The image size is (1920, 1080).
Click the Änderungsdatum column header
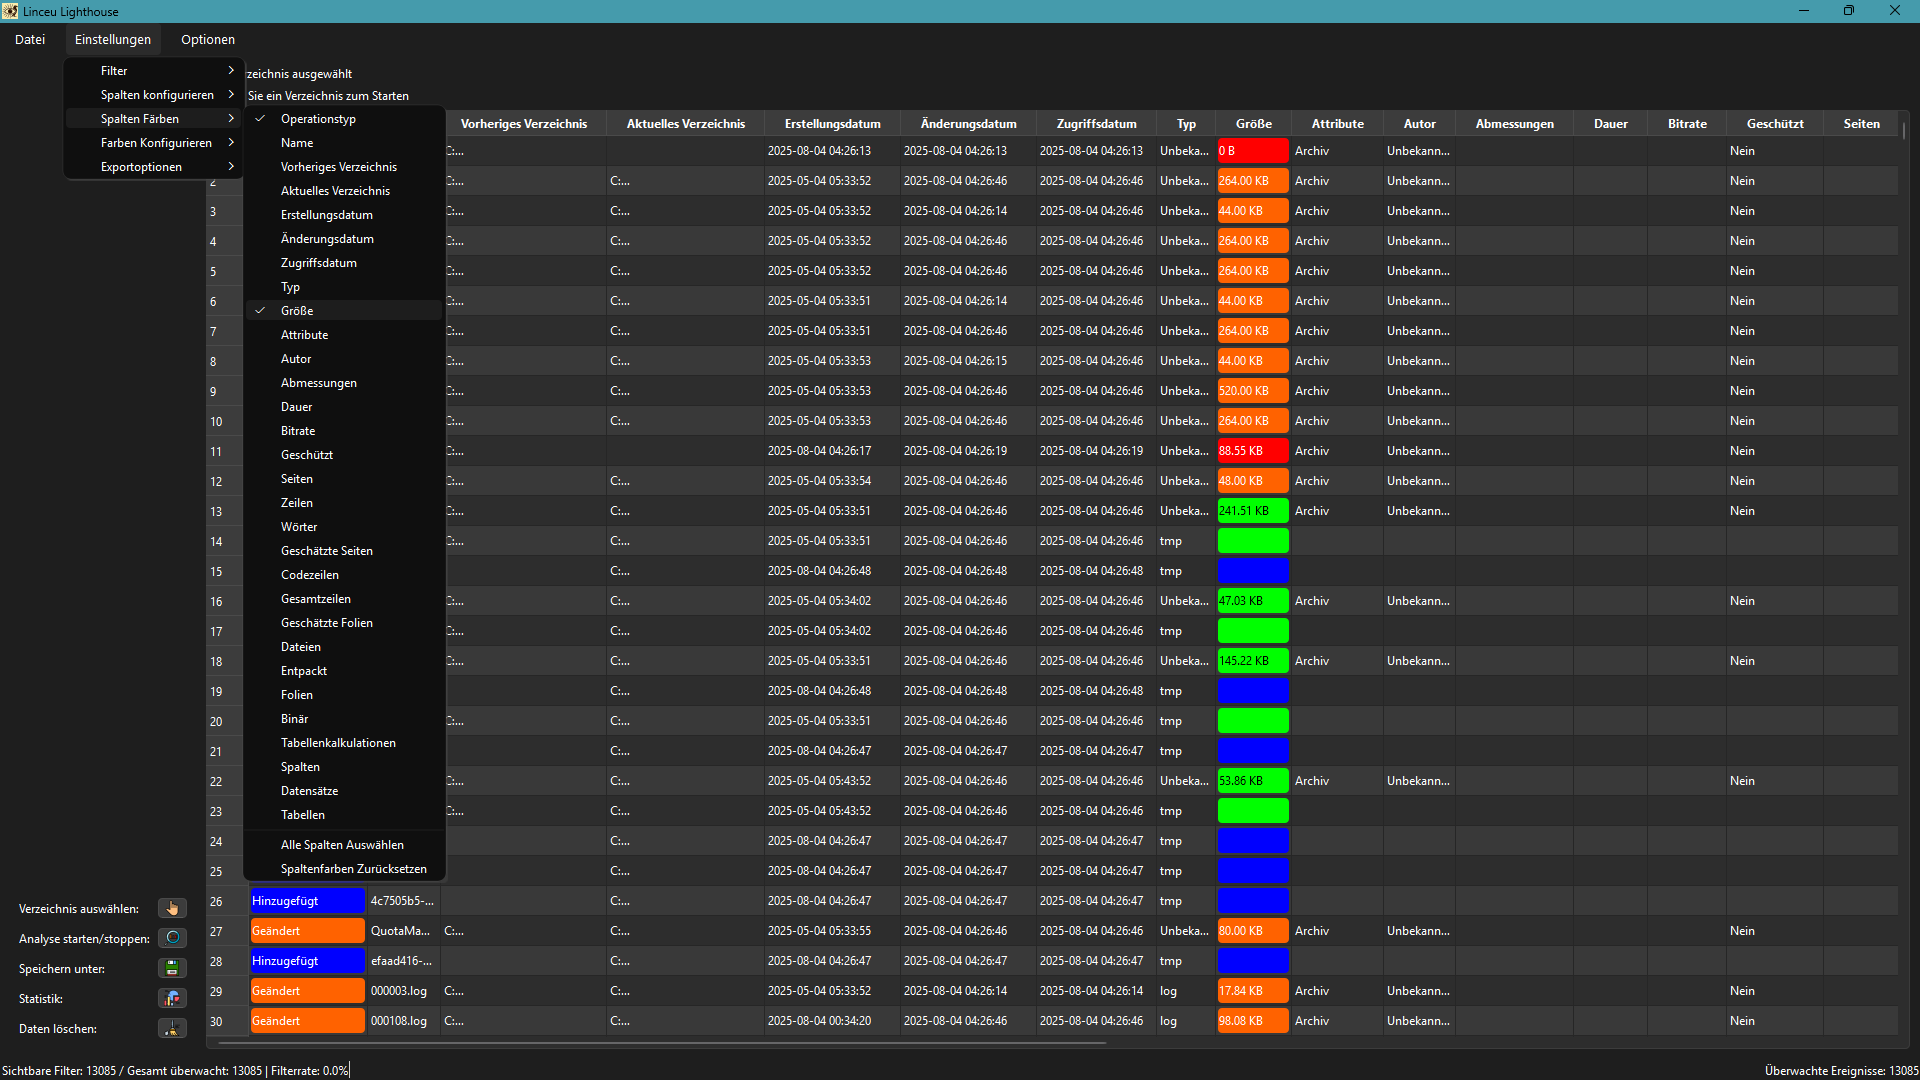click(x=968, y=124)
